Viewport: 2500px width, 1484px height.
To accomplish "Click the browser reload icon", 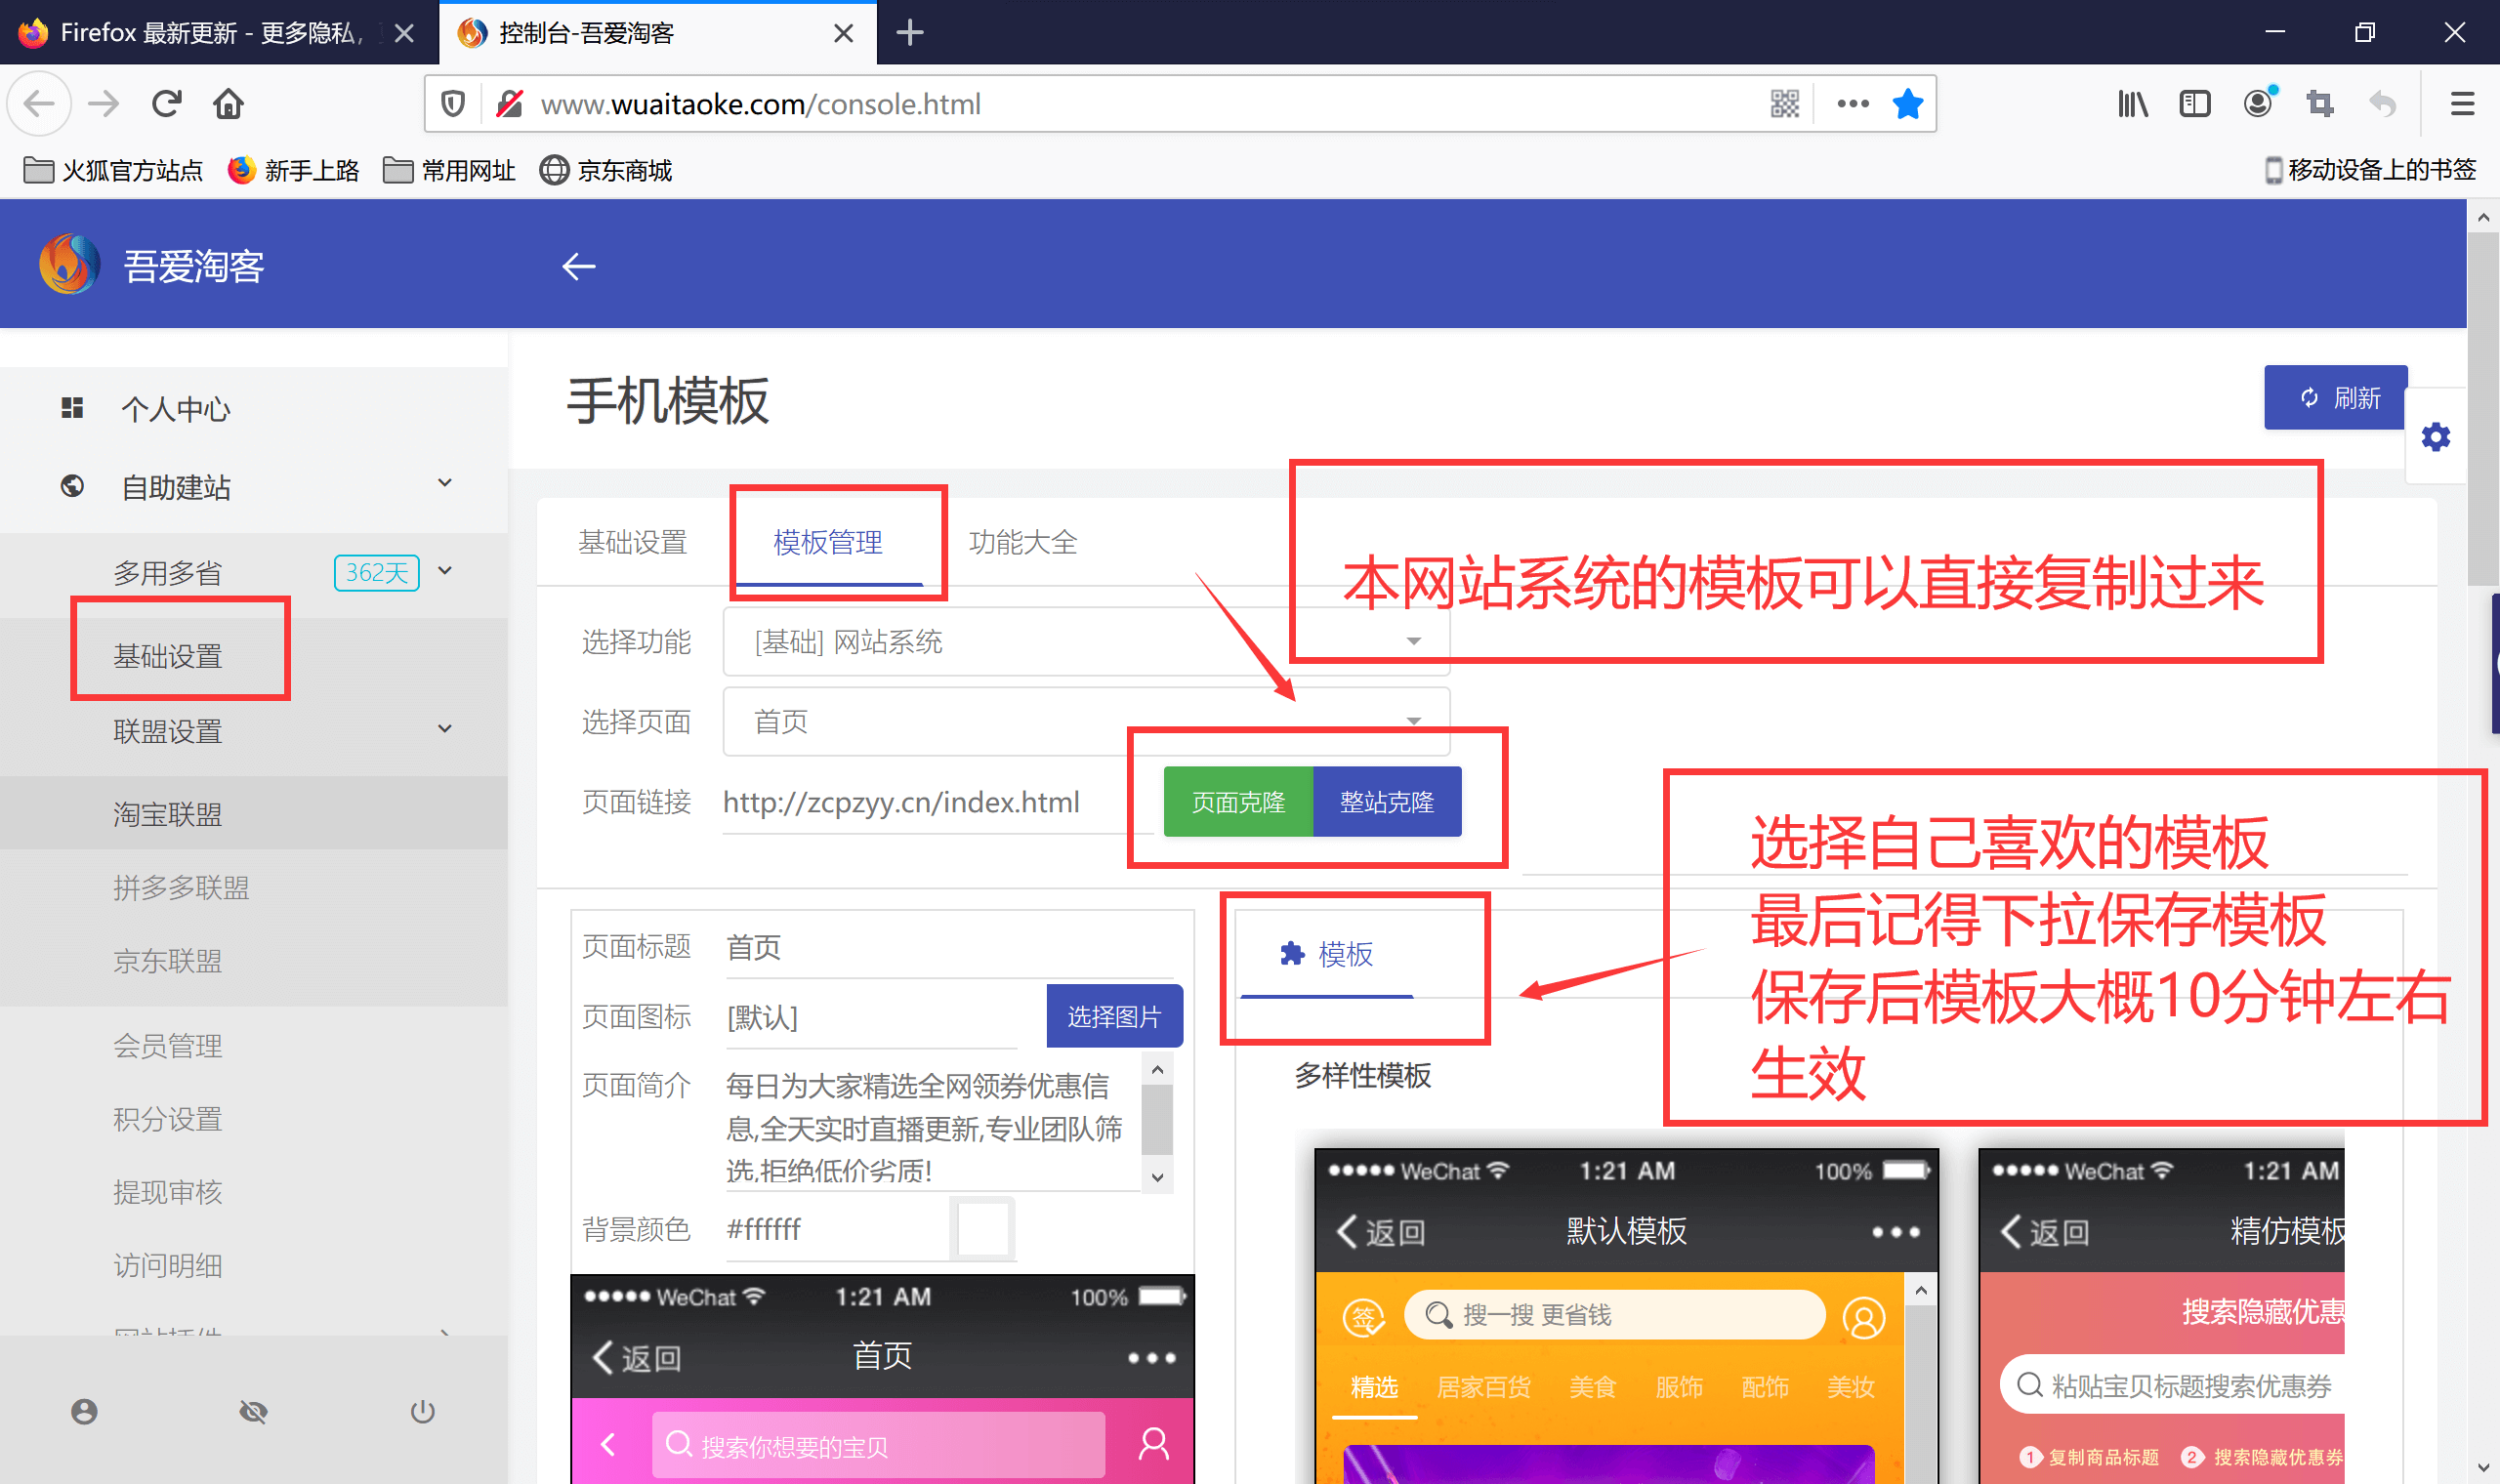I will (166, 103).
